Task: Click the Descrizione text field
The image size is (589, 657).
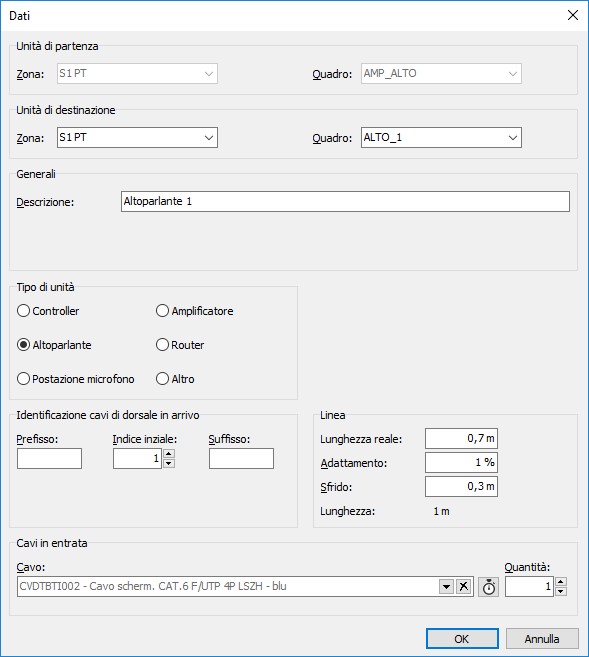Action: coord(346,202)
